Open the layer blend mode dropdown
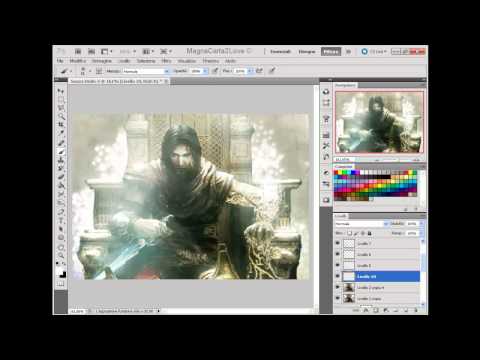The image size is (480, 360). coord(361,224)
